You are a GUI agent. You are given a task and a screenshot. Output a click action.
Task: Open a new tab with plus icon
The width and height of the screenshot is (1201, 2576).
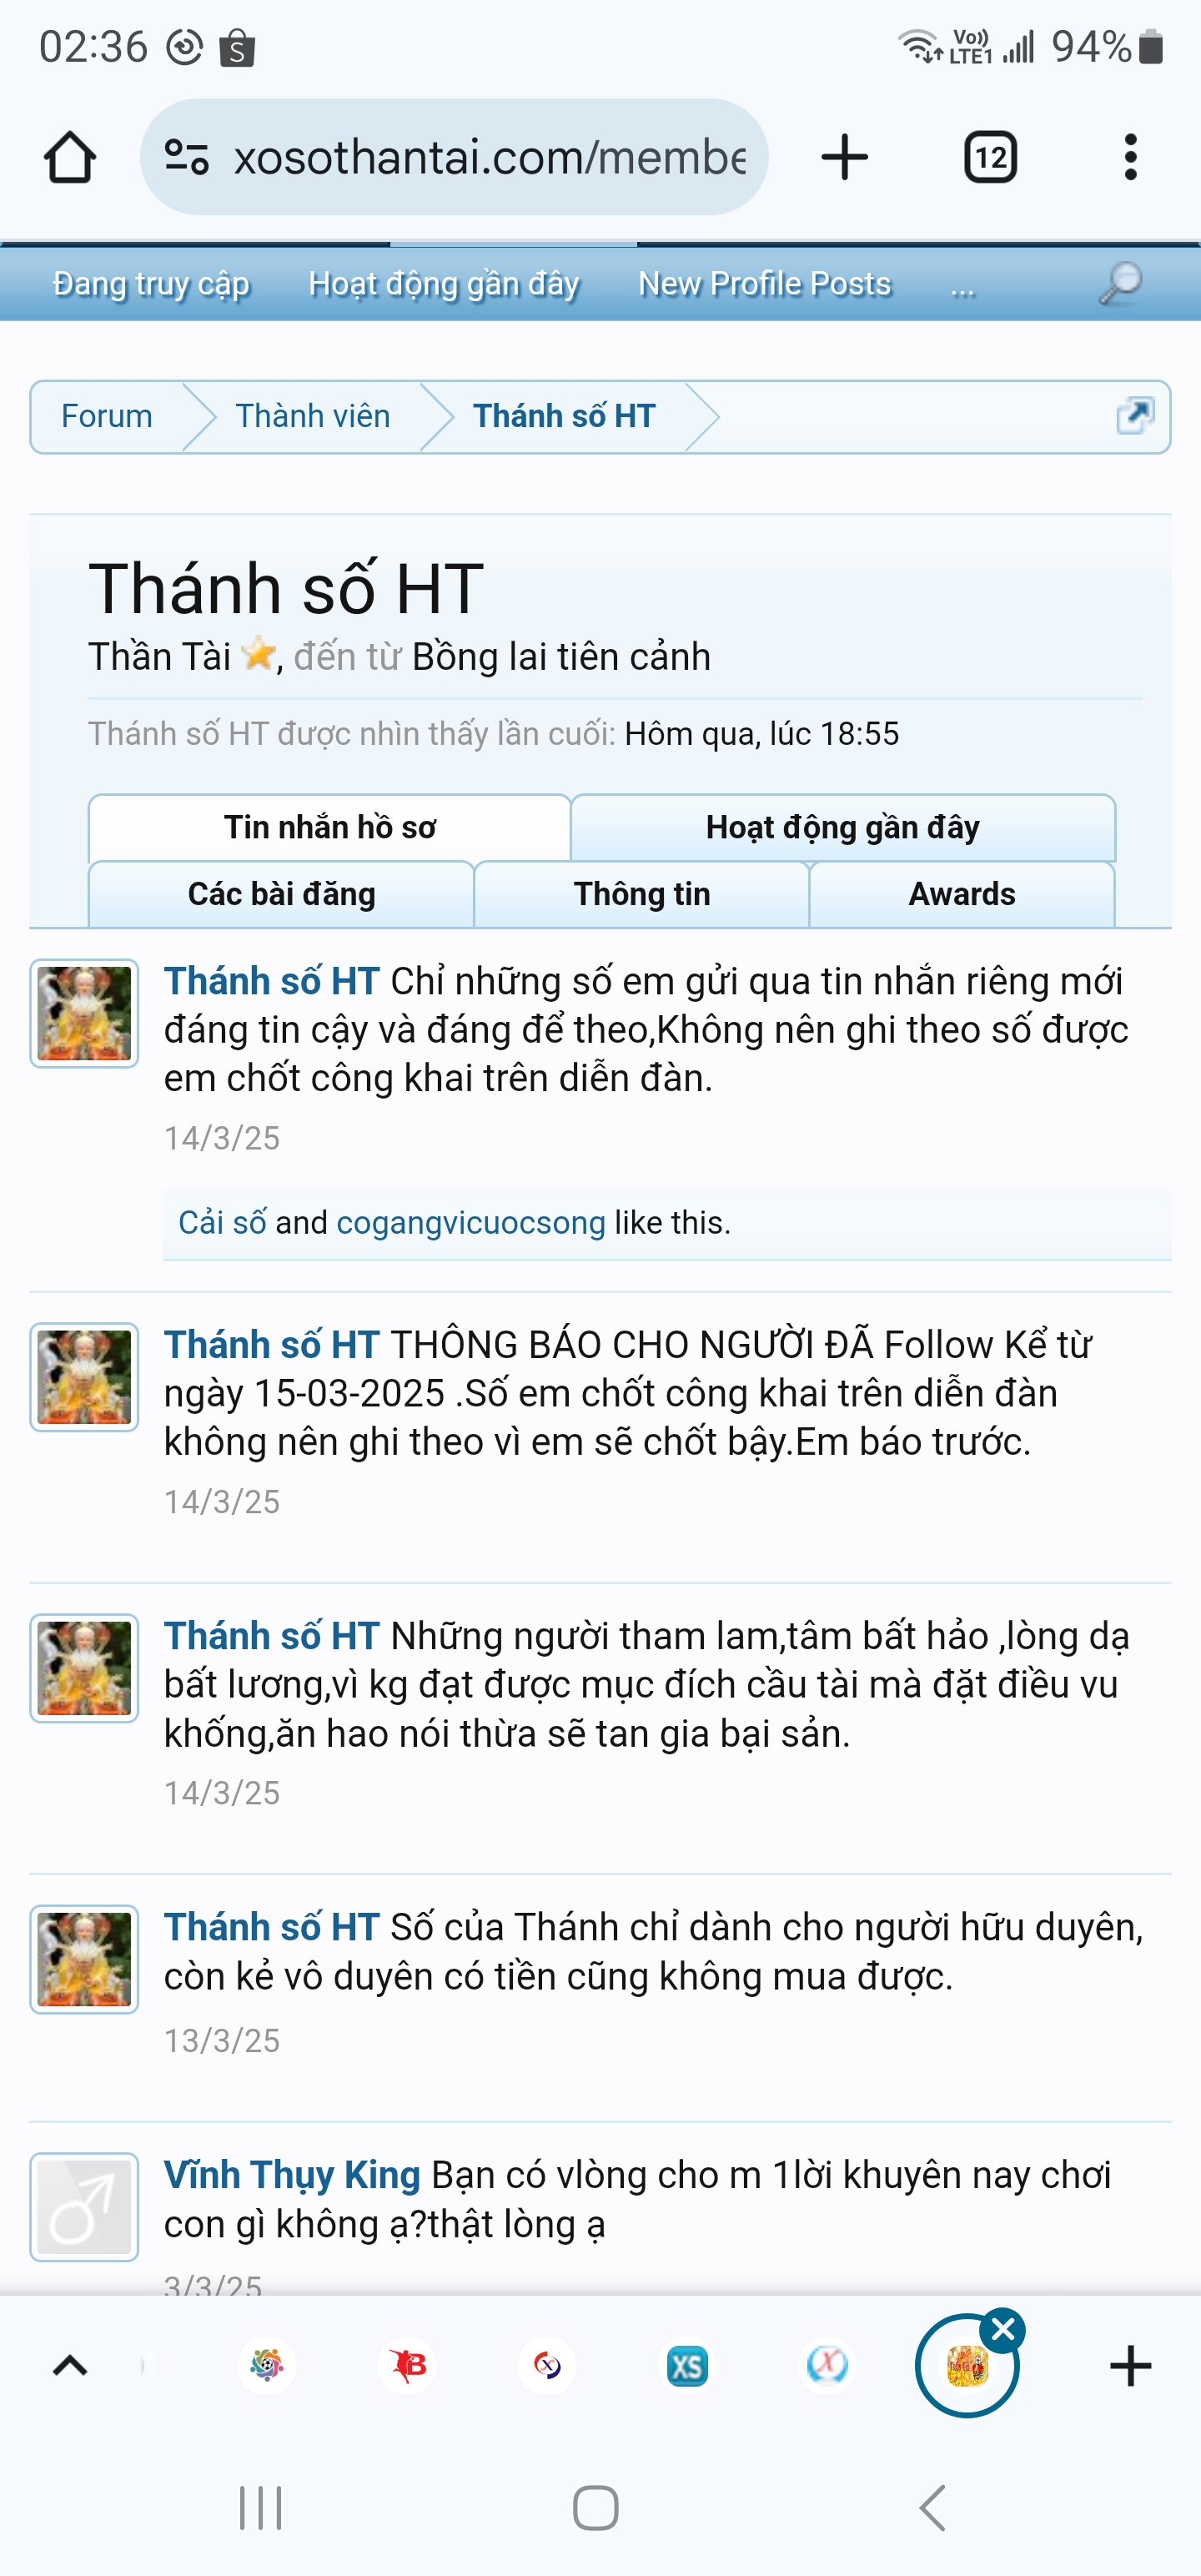pos(844,157)
